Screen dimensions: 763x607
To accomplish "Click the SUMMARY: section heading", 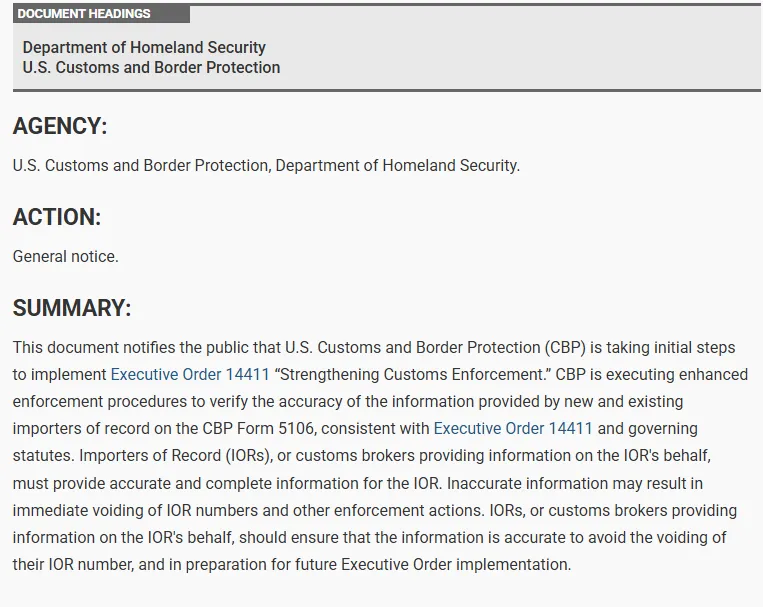I will (72, 308).
